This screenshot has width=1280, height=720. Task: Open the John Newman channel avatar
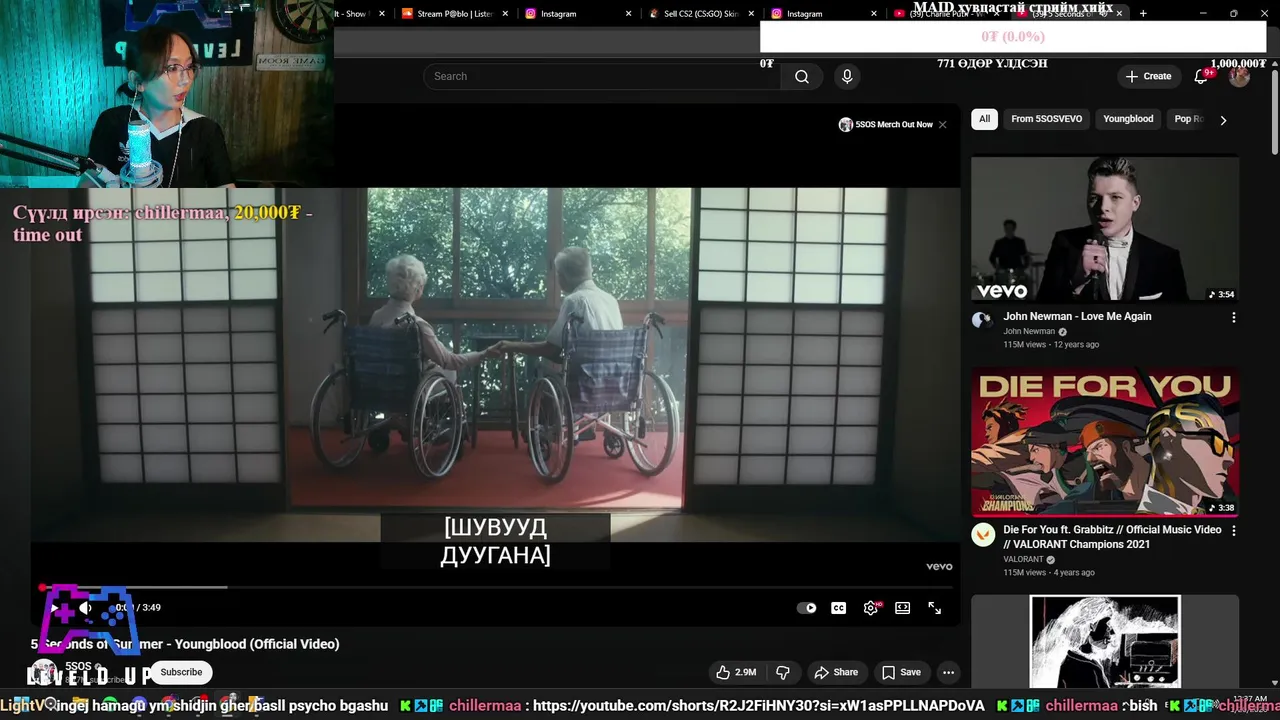981,320
